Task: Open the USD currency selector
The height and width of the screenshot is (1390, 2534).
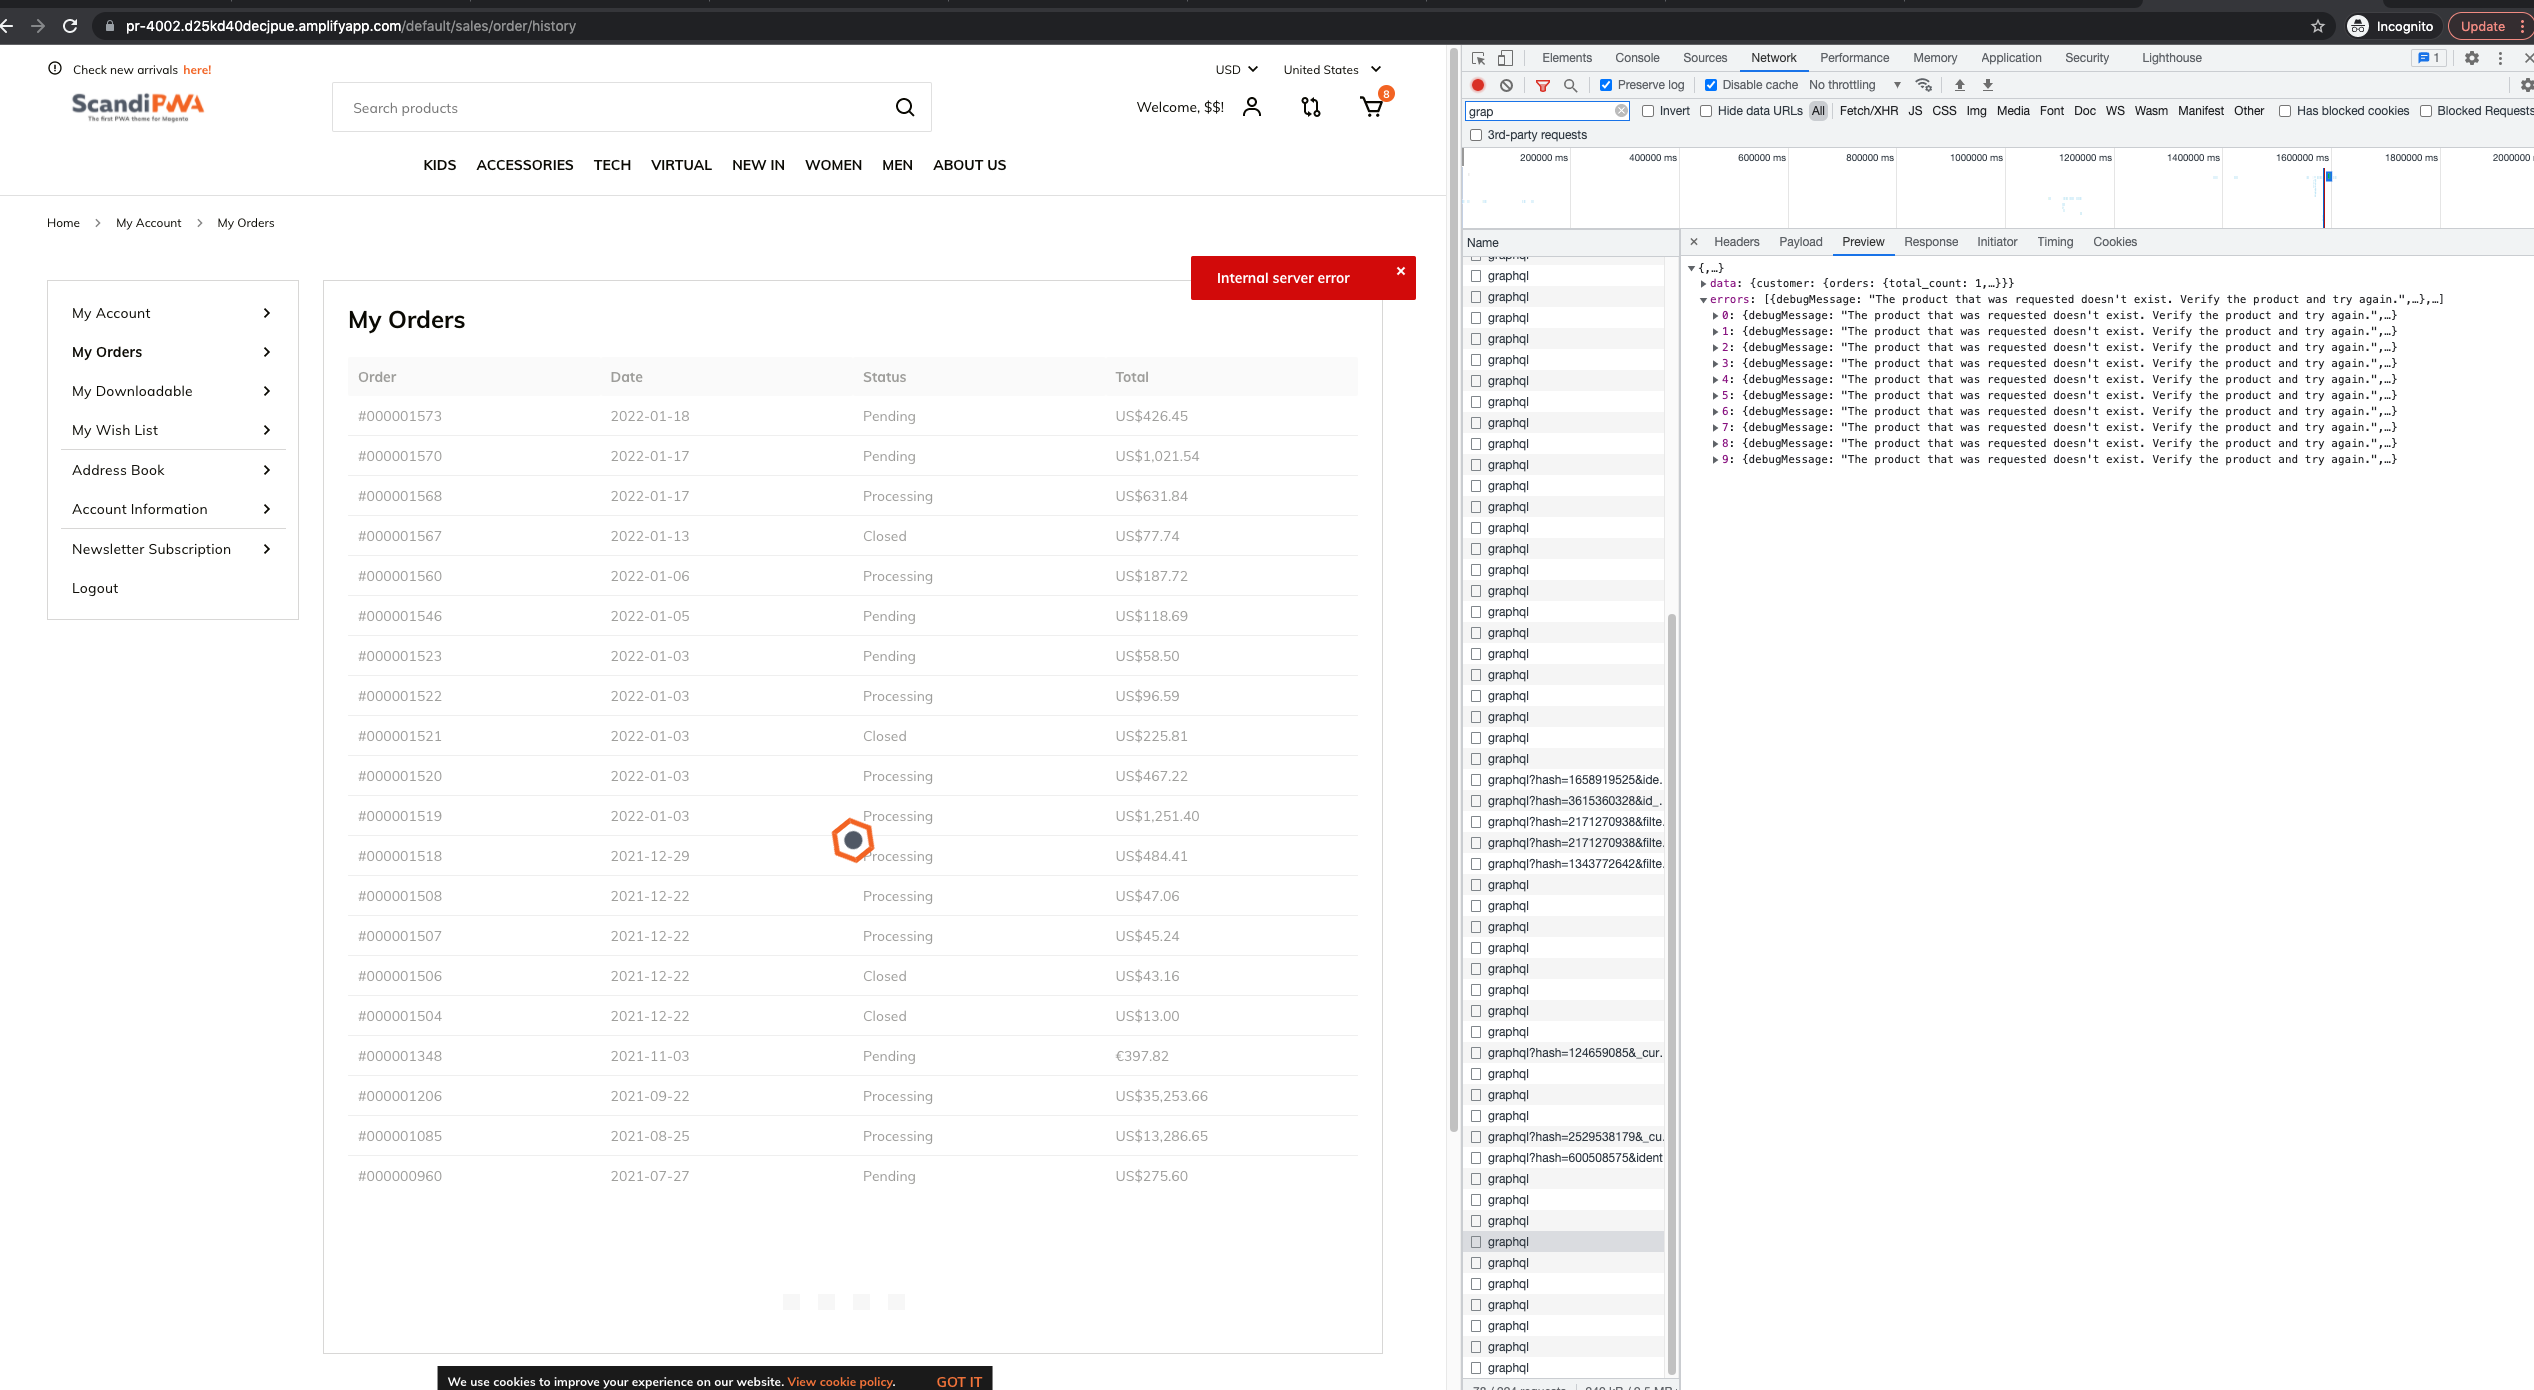Action: click(1236, 69)
